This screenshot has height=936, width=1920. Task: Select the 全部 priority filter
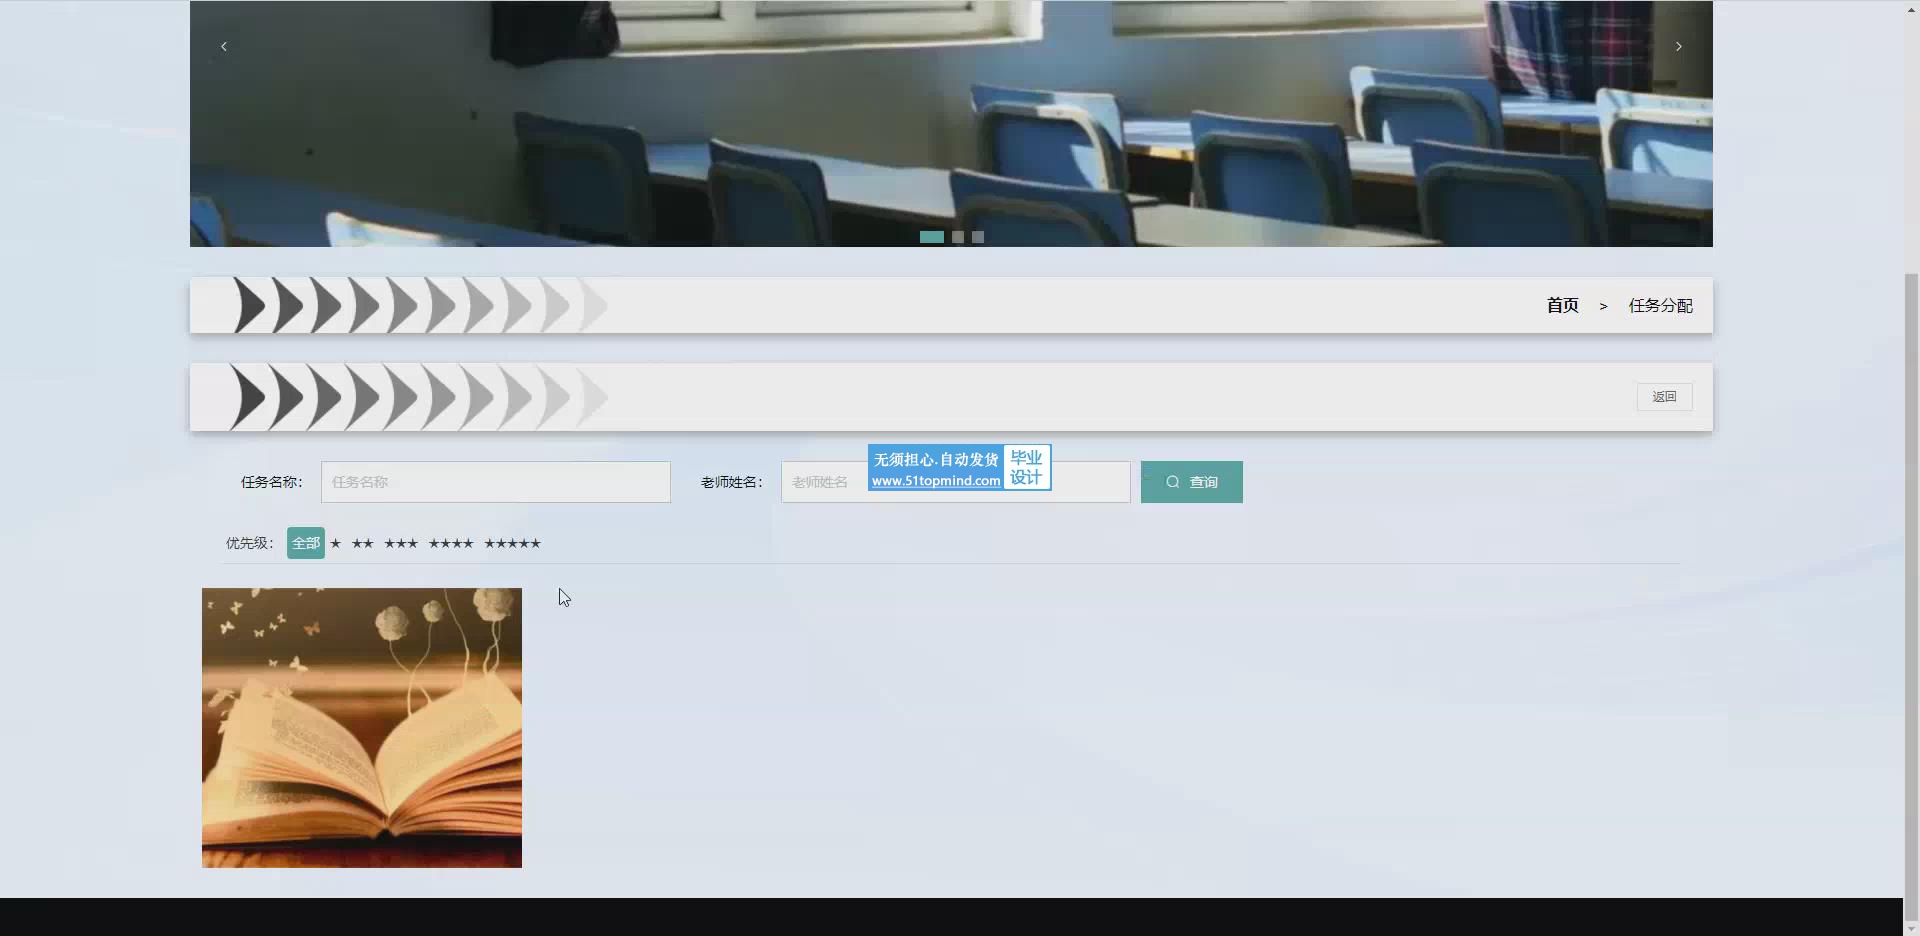(x=306, y=543)
